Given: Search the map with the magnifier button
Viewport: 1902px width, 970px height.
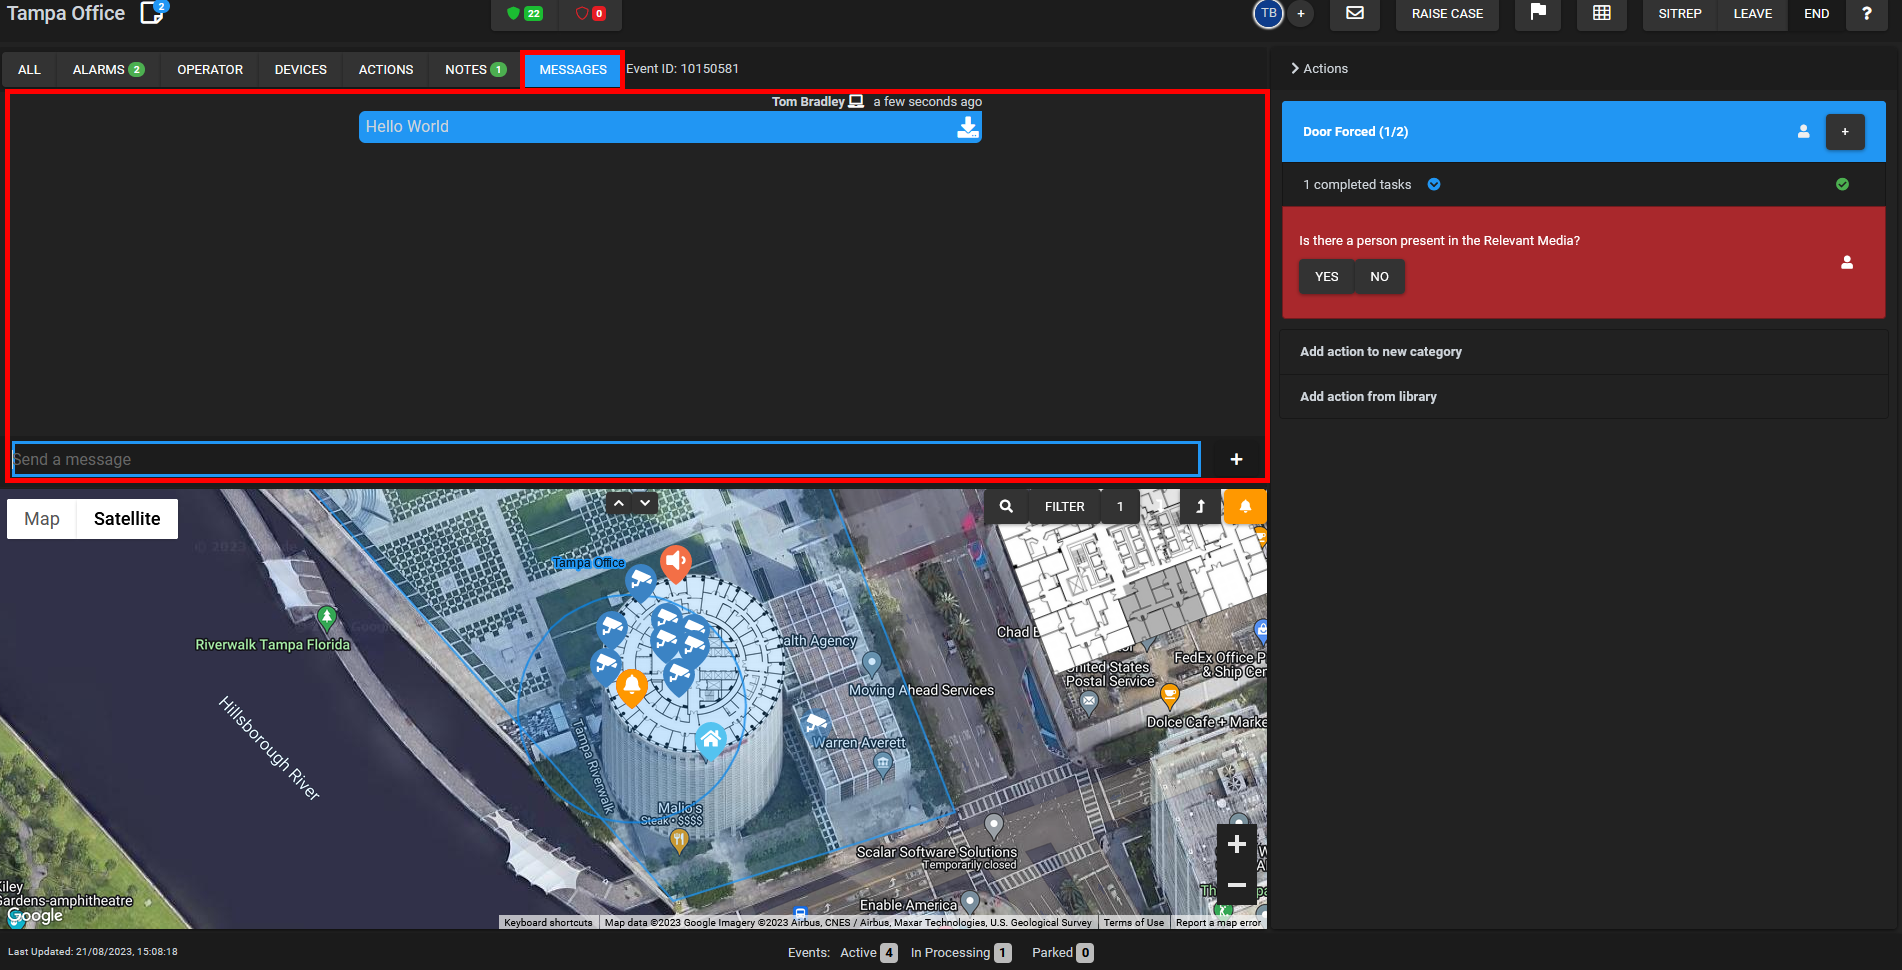Looking at the screenshot, I should (x=1006, y=507).
